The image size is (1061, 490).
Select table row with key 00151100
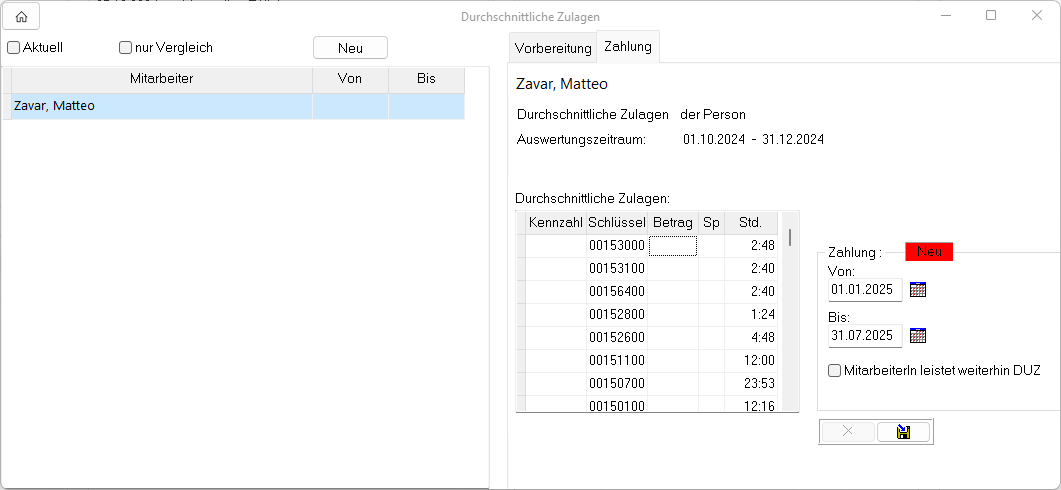[x=616, y=361]
